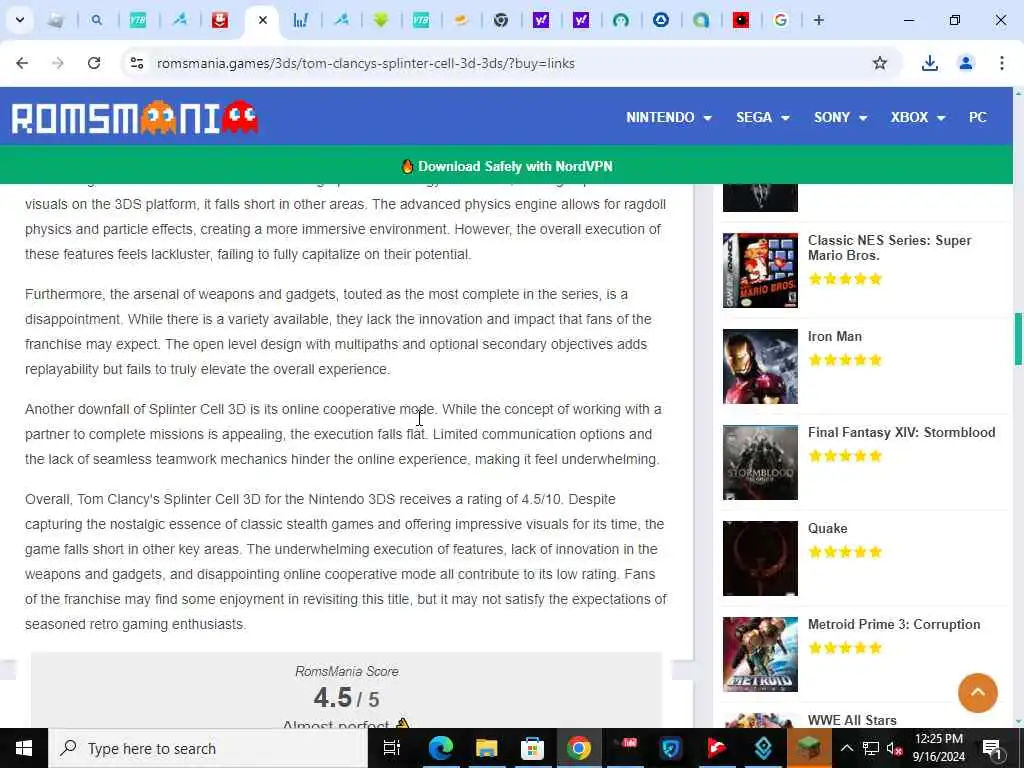1024x768 pixels.
Task: Open the PC menu item
Action: [978, 118]
